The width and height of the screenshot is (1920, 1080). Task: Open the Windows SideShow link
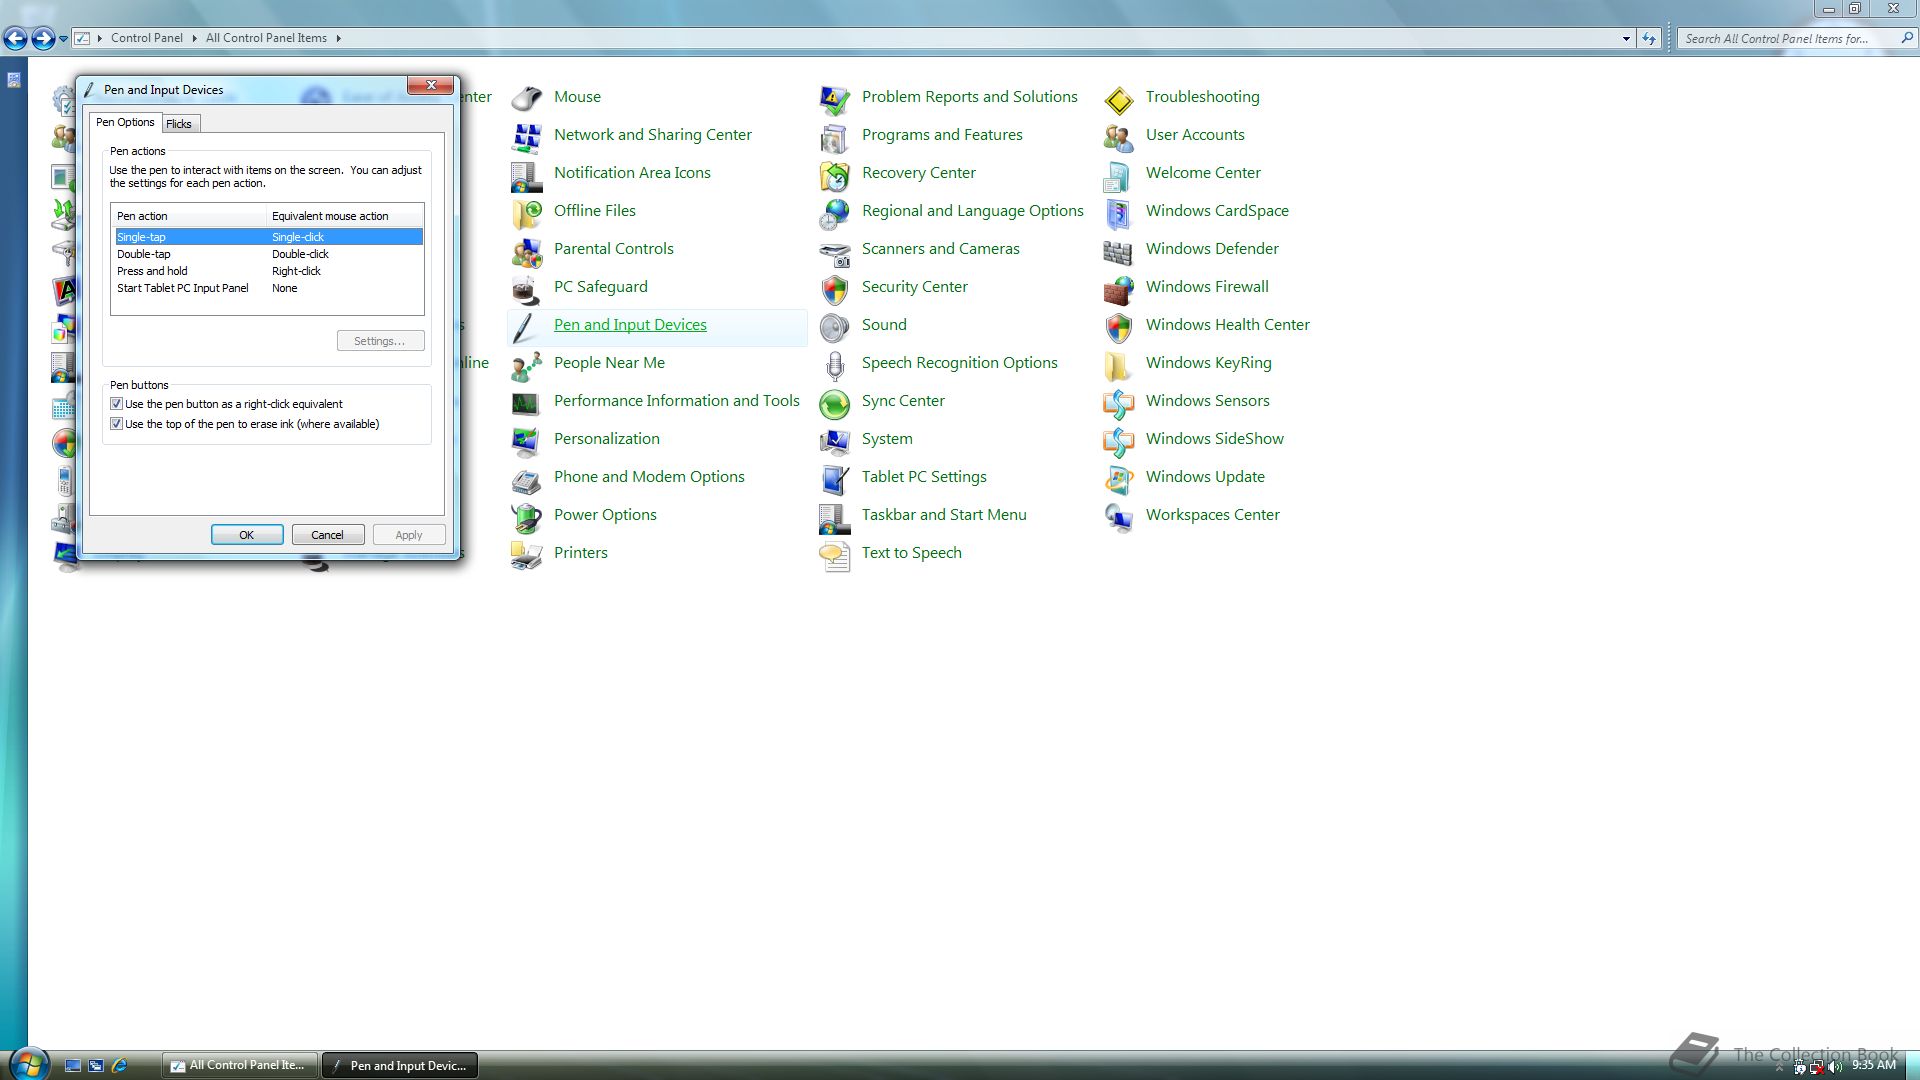pos(1214,439)
